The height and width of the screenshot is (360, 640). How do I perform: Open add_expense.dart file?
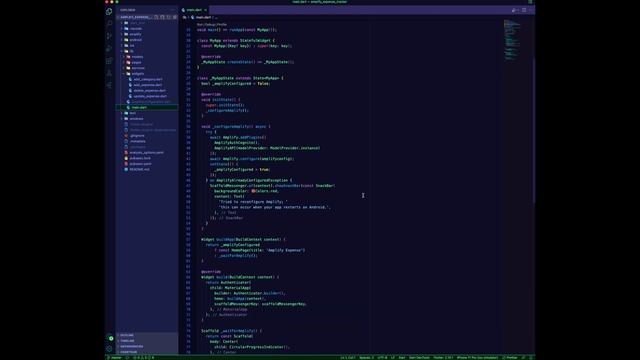pos(147,85)
